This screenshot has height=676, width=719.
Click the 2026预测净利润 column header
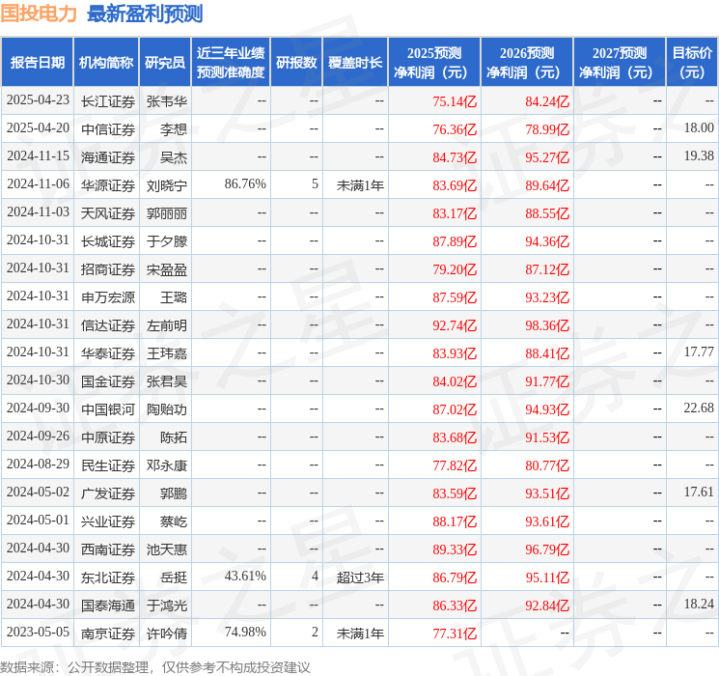click(527, 62)
